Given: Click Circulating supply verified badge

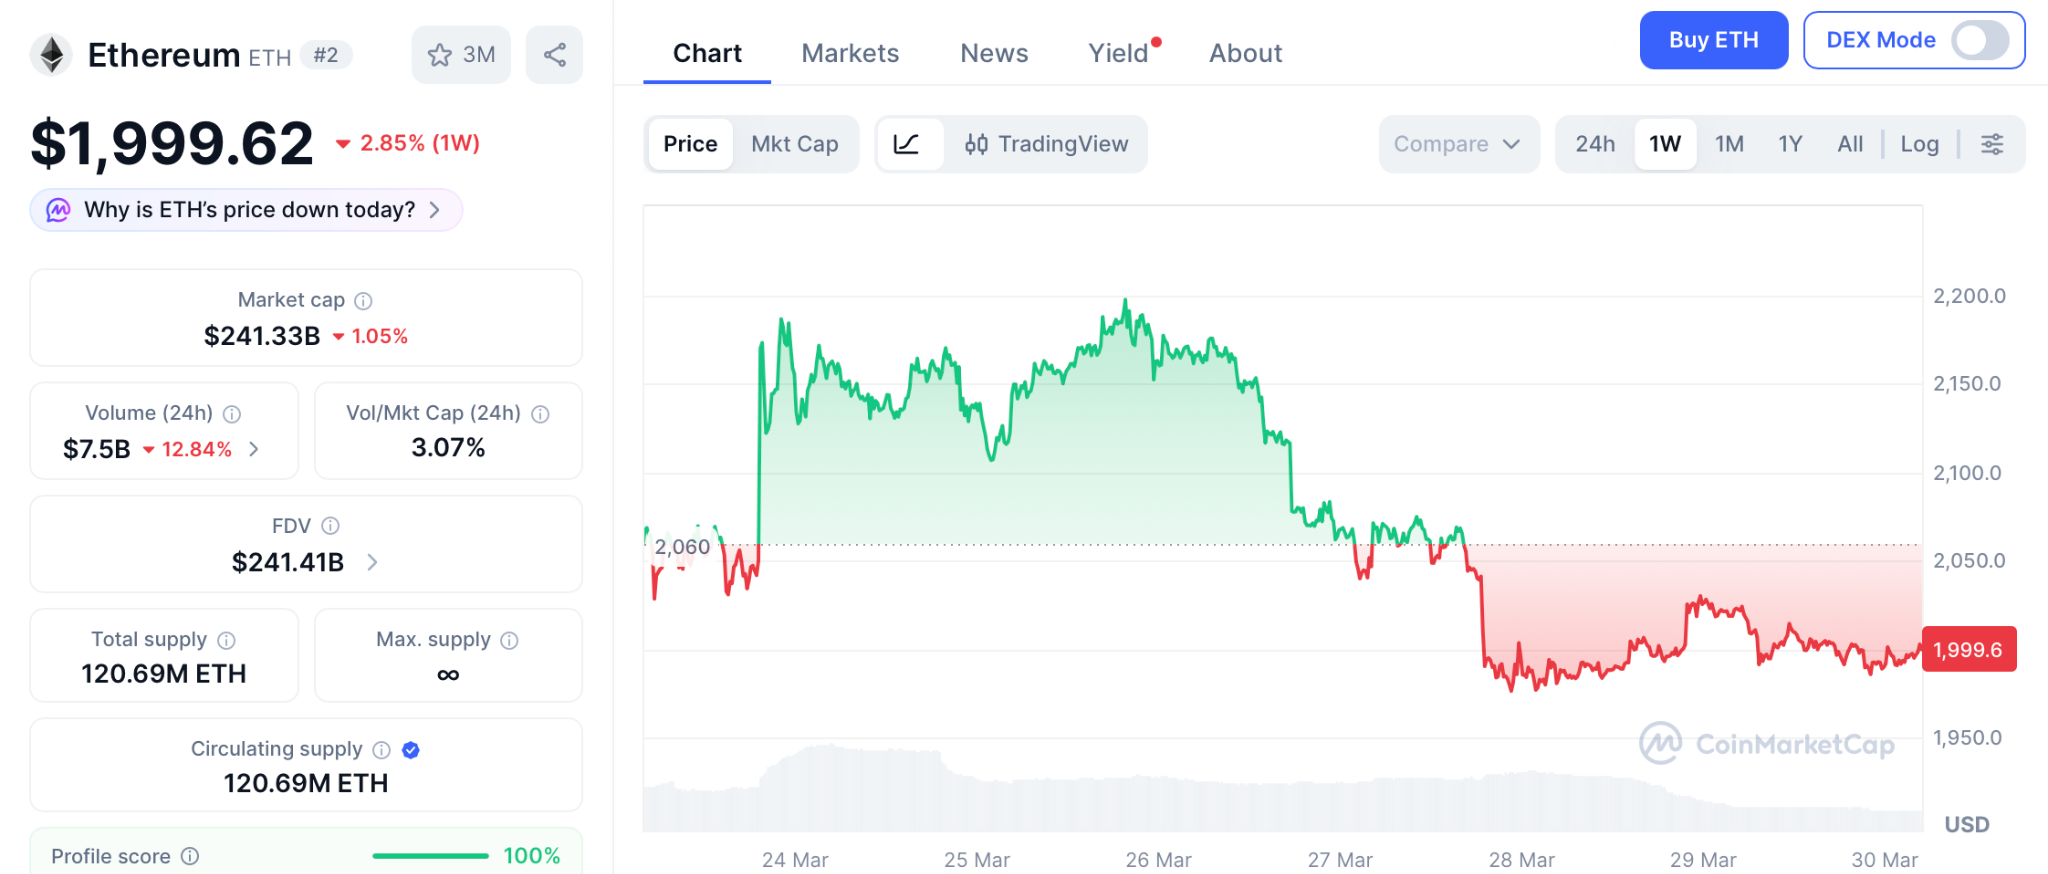Looking at the screenshot, I should point(411,750).
